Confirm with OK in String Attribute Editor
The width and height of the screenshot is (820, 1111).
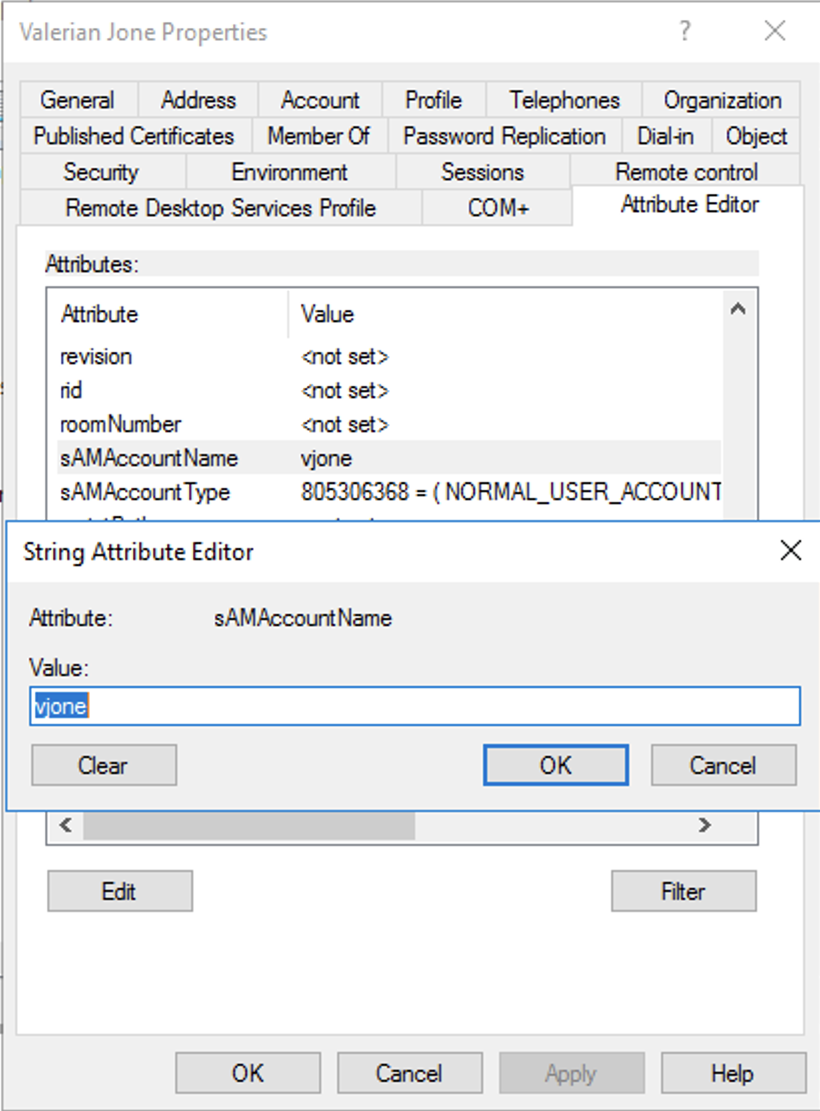coord(556,765)
